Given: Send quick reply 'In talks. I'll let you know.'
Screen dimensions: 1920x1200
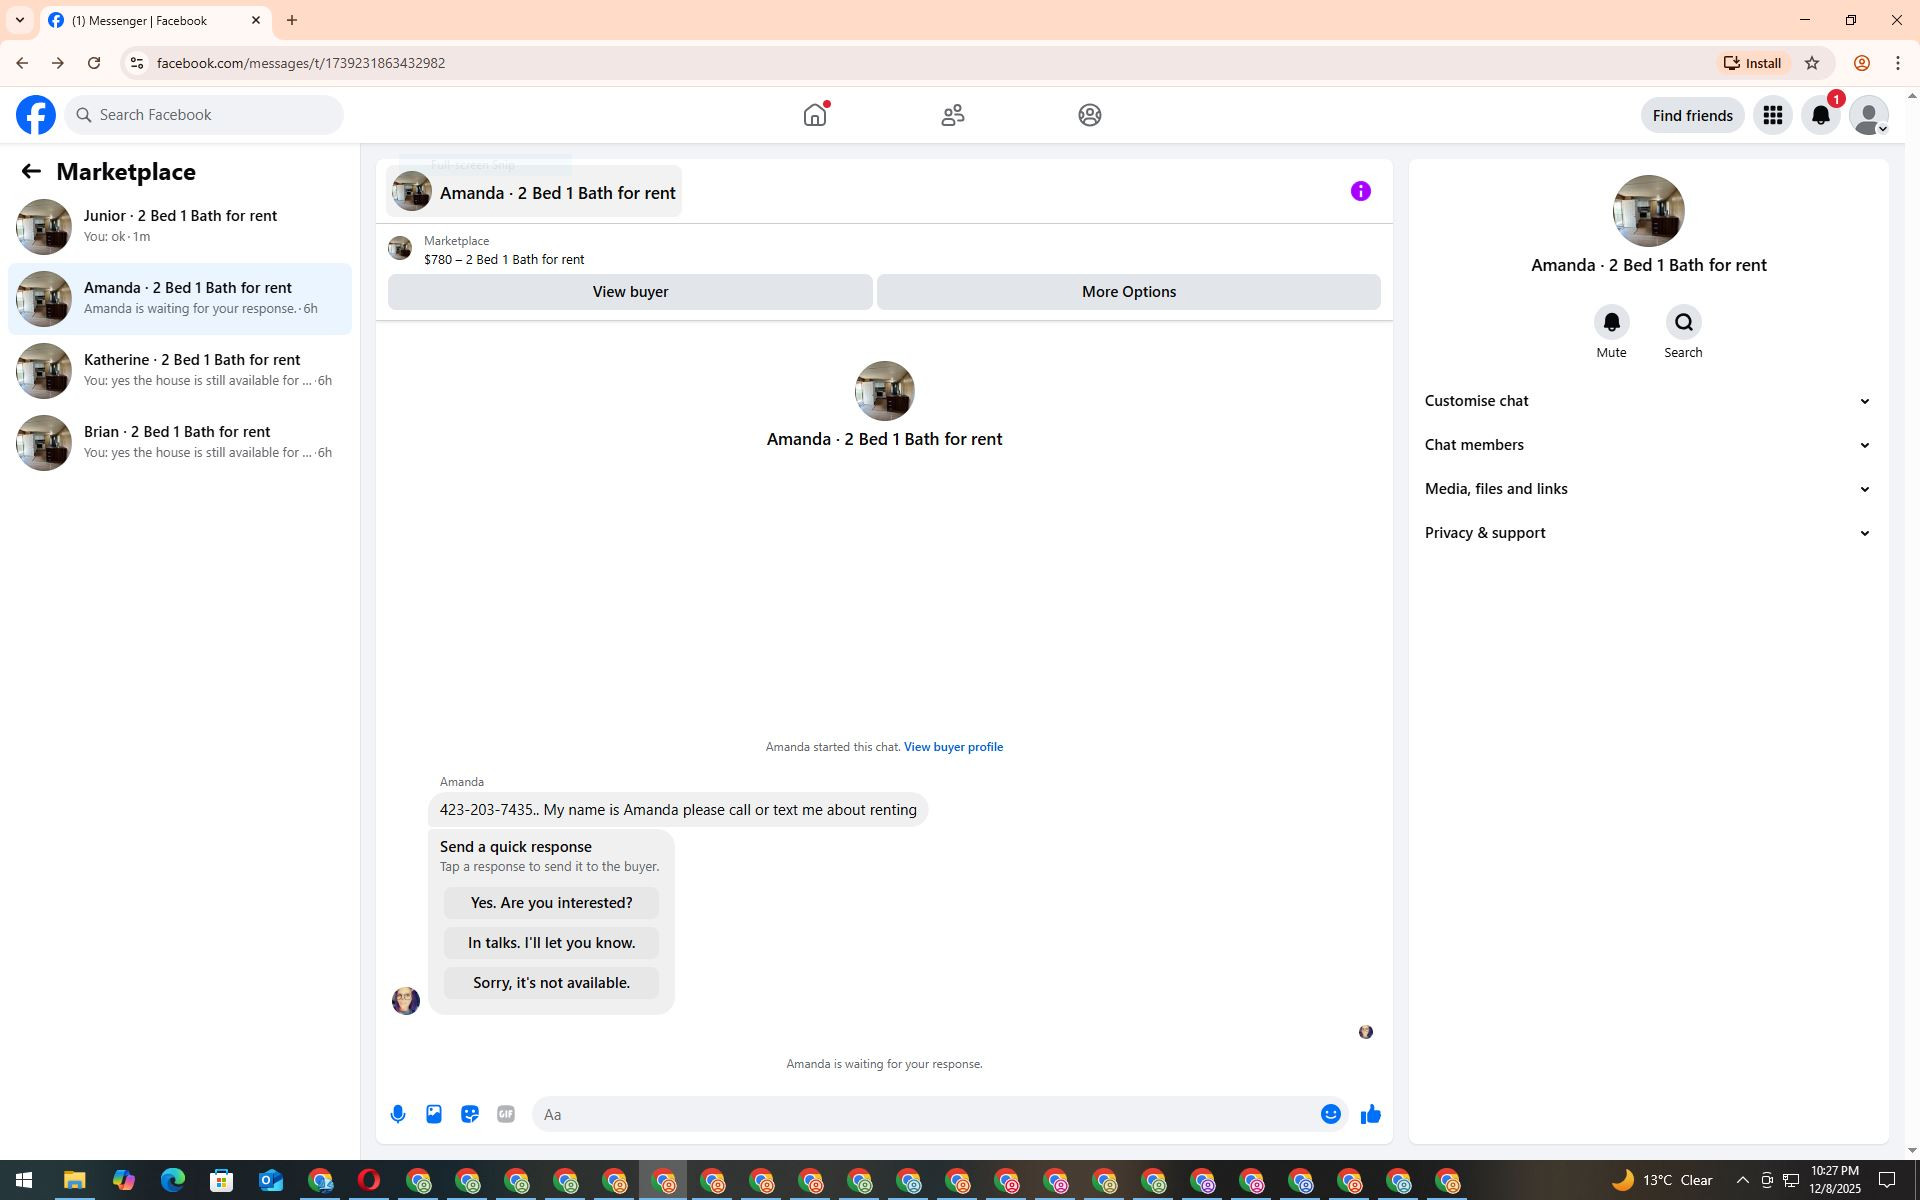Looking at the screenshot, I should [x=551, y=943].
